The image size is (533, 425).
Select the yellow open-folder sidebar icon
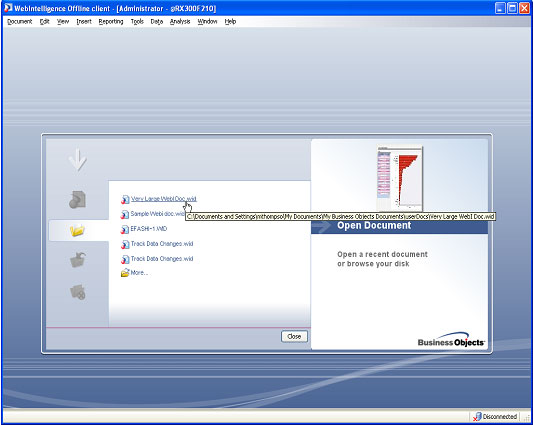[77, 231]
